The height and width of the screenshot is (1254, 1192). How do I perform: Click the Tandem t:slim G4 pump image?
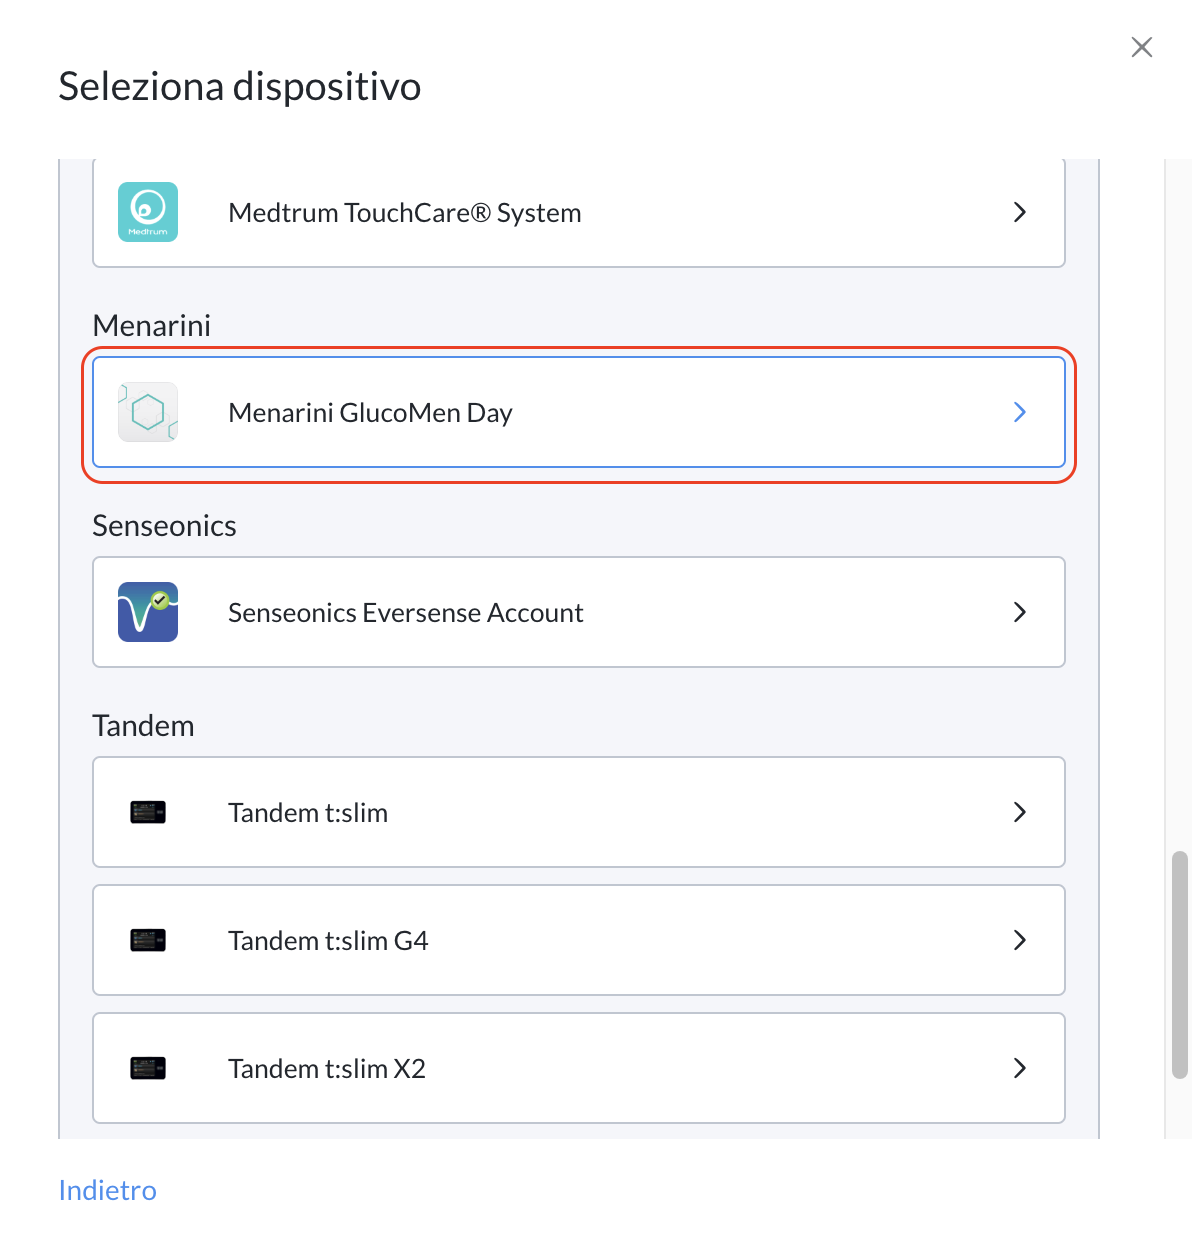tap(148, 940)
